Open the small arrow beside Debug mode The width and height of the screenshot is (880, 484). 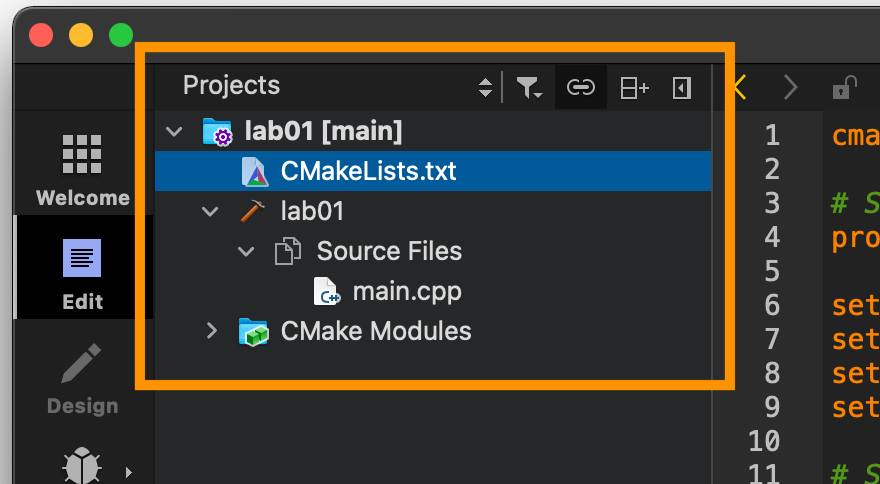[x=129, y=472]
